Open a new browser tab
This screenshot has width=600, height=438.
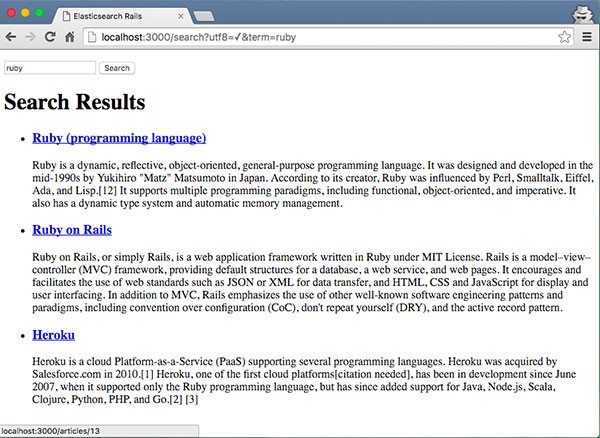click(204, 16)
